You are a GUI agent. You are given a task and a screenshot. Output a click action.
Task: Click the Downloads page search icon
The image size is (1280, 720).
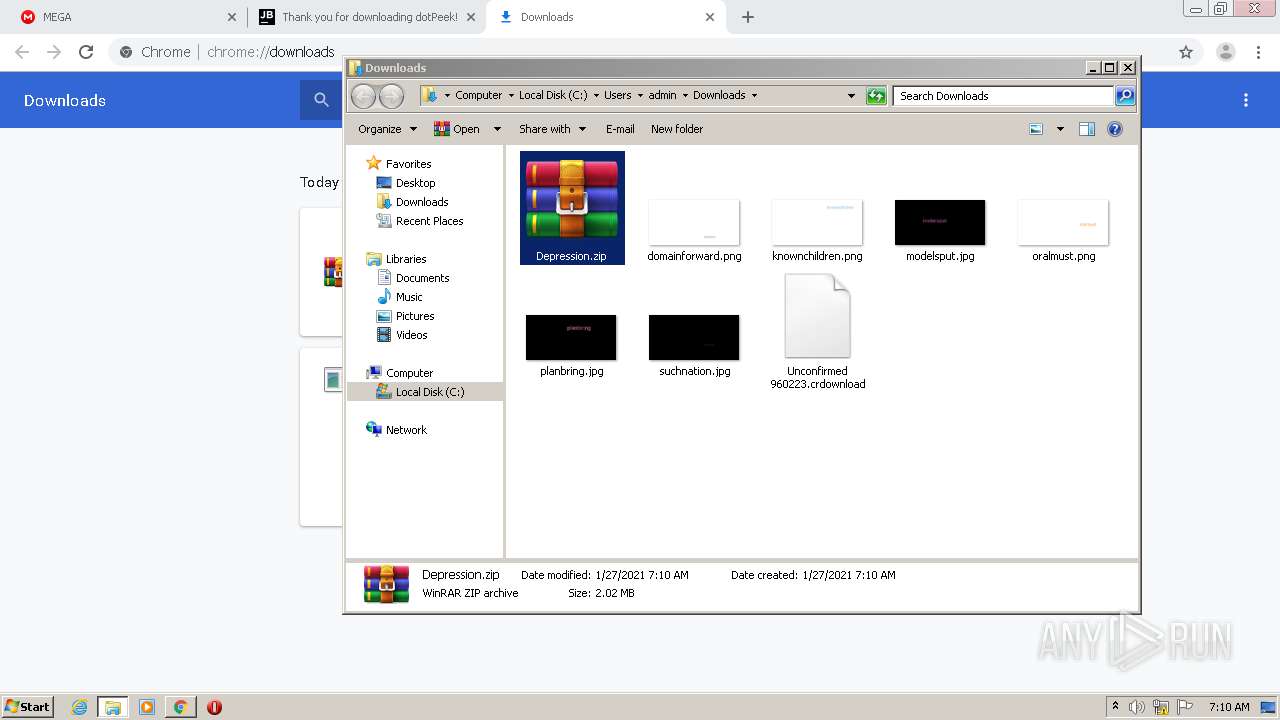click(x=321, y=100)
